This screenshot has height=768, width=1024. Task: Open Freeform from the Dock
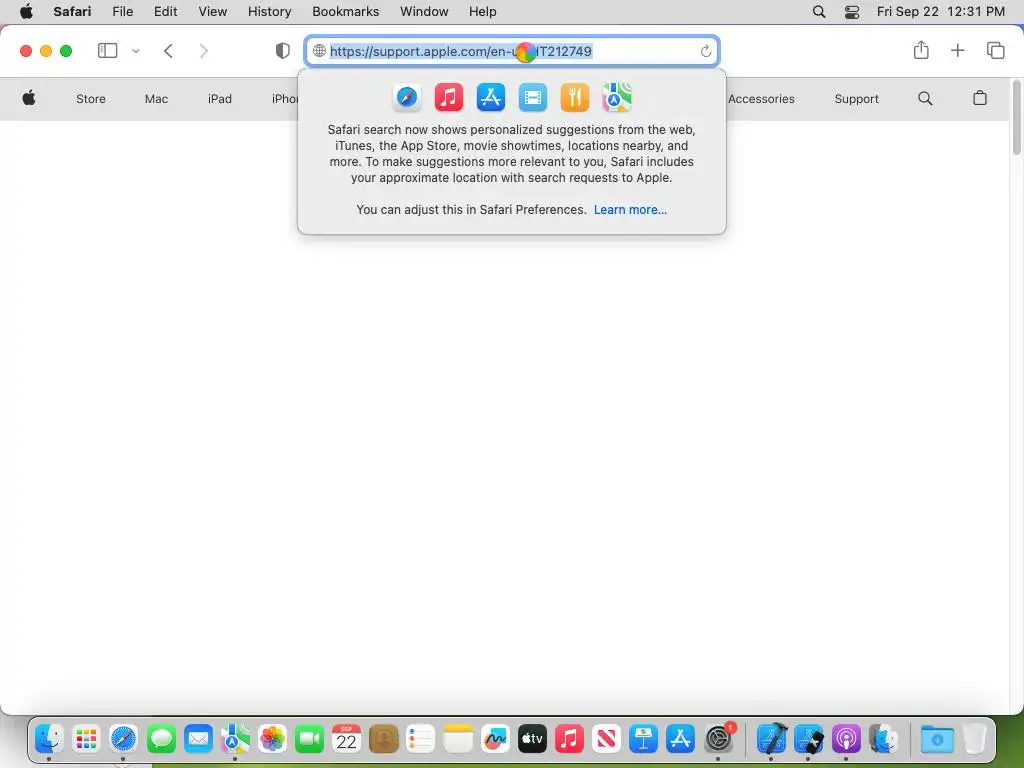[495, 739]
